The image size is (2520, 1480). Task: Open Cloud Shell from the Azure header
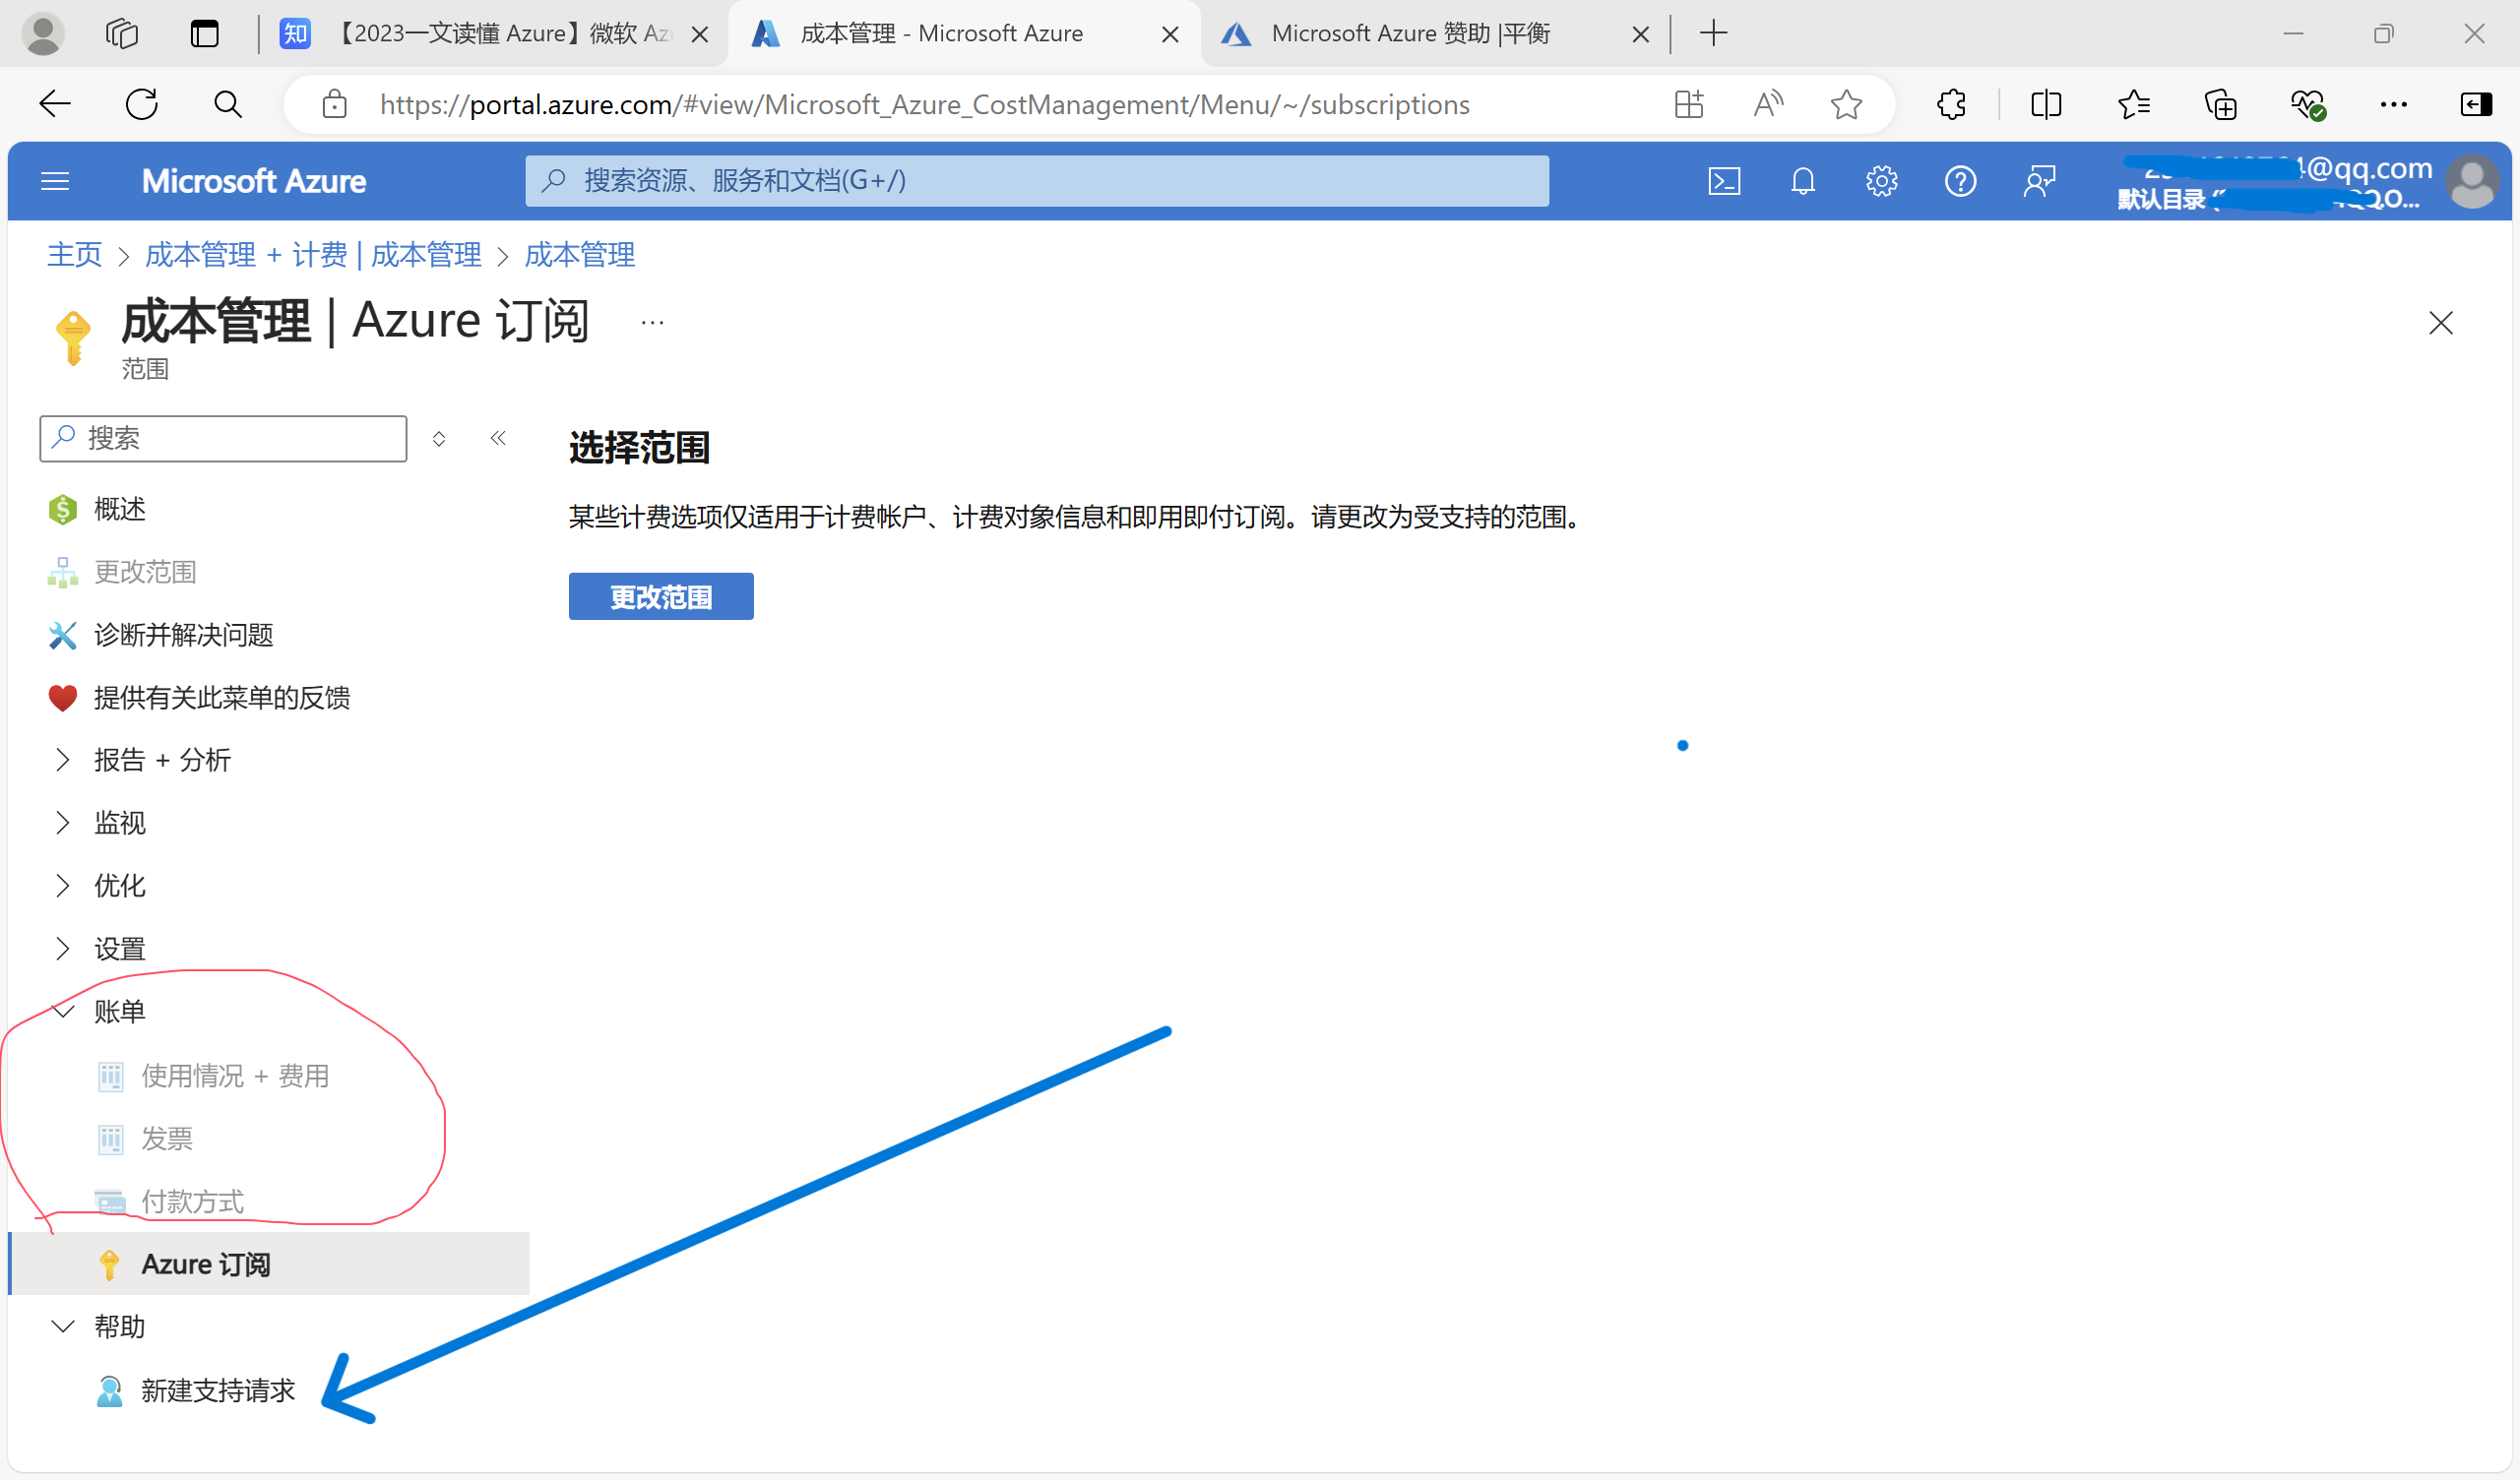(x=1724, y=181)
